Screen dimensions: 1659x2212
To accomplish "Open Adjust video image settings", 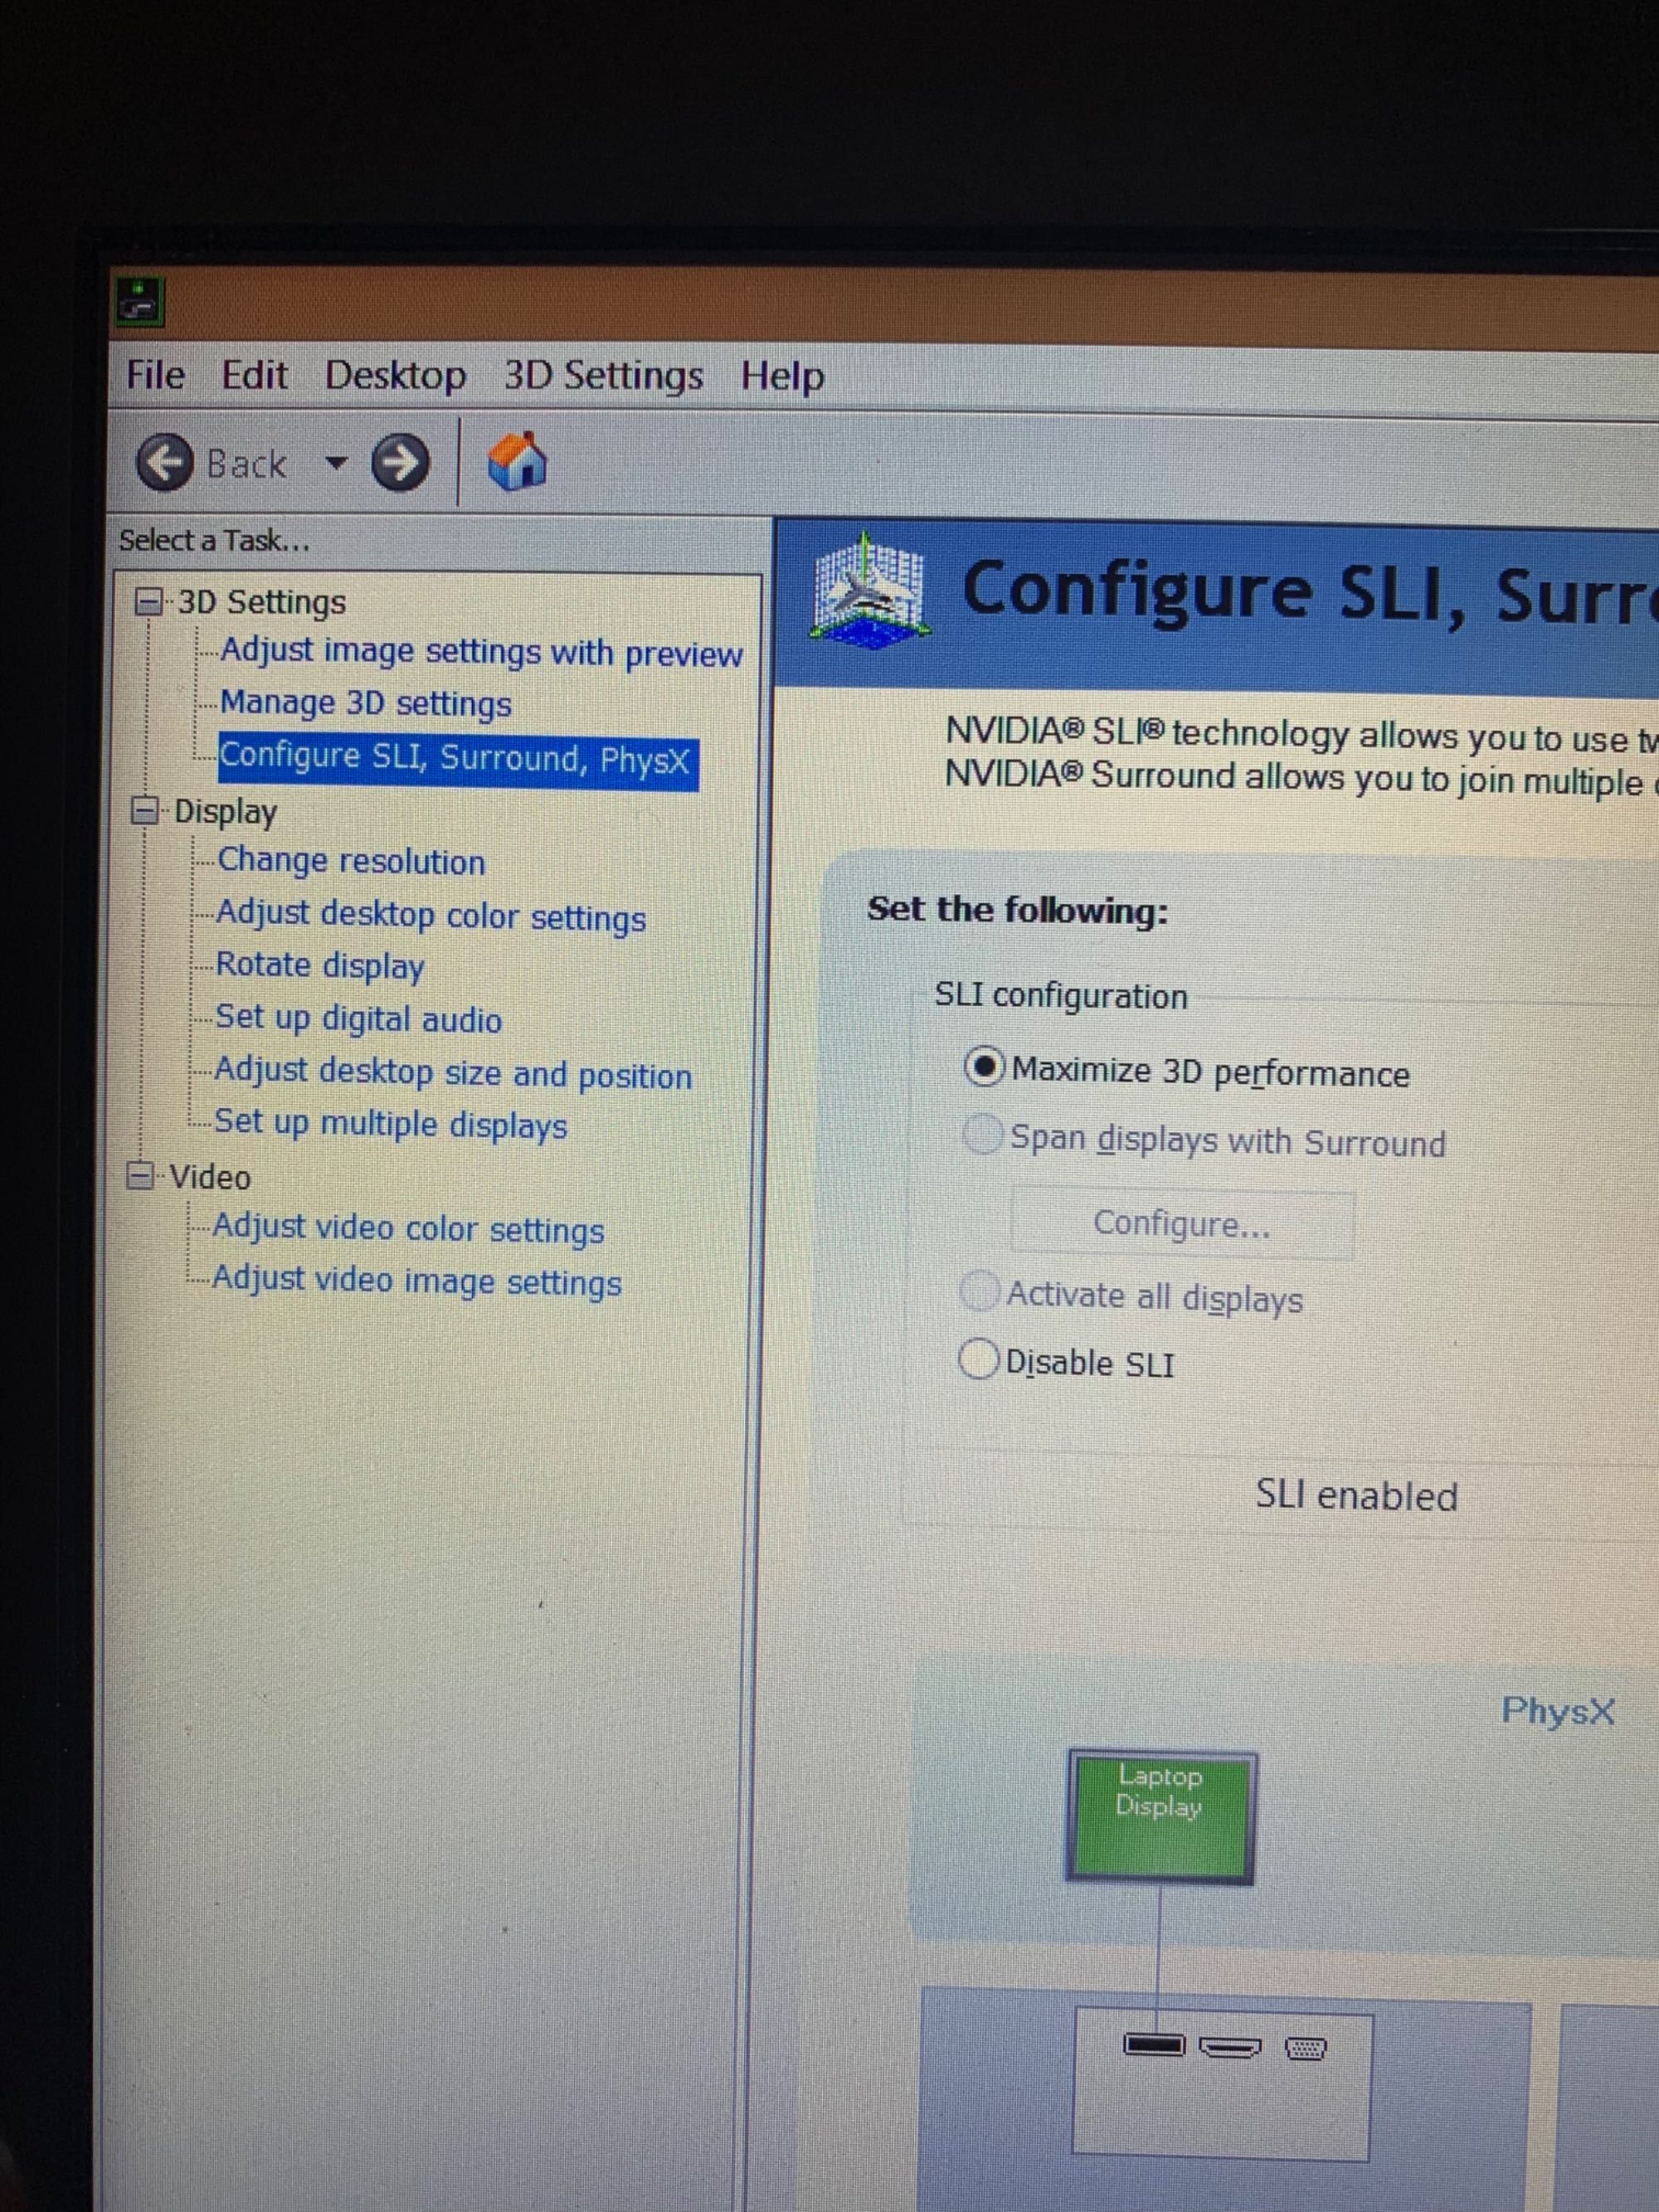I will point(416,1281).
